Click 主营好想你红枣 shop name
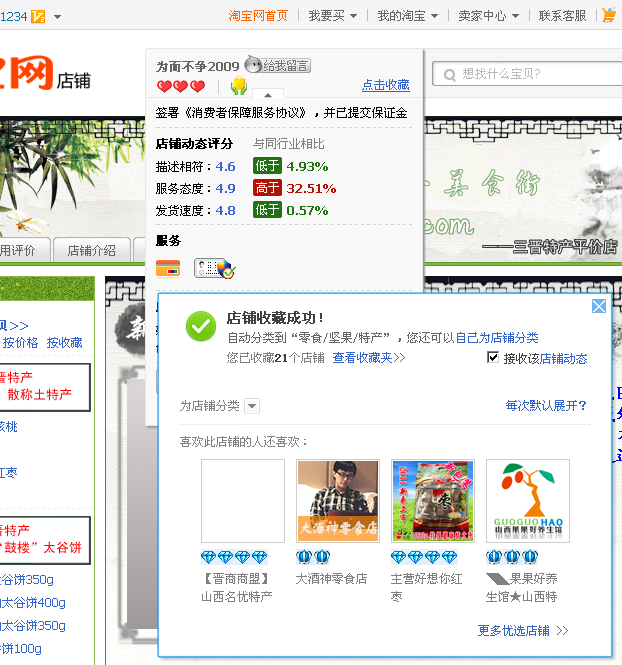Screen dimensions: 622x665 click(x=427, y=587)
